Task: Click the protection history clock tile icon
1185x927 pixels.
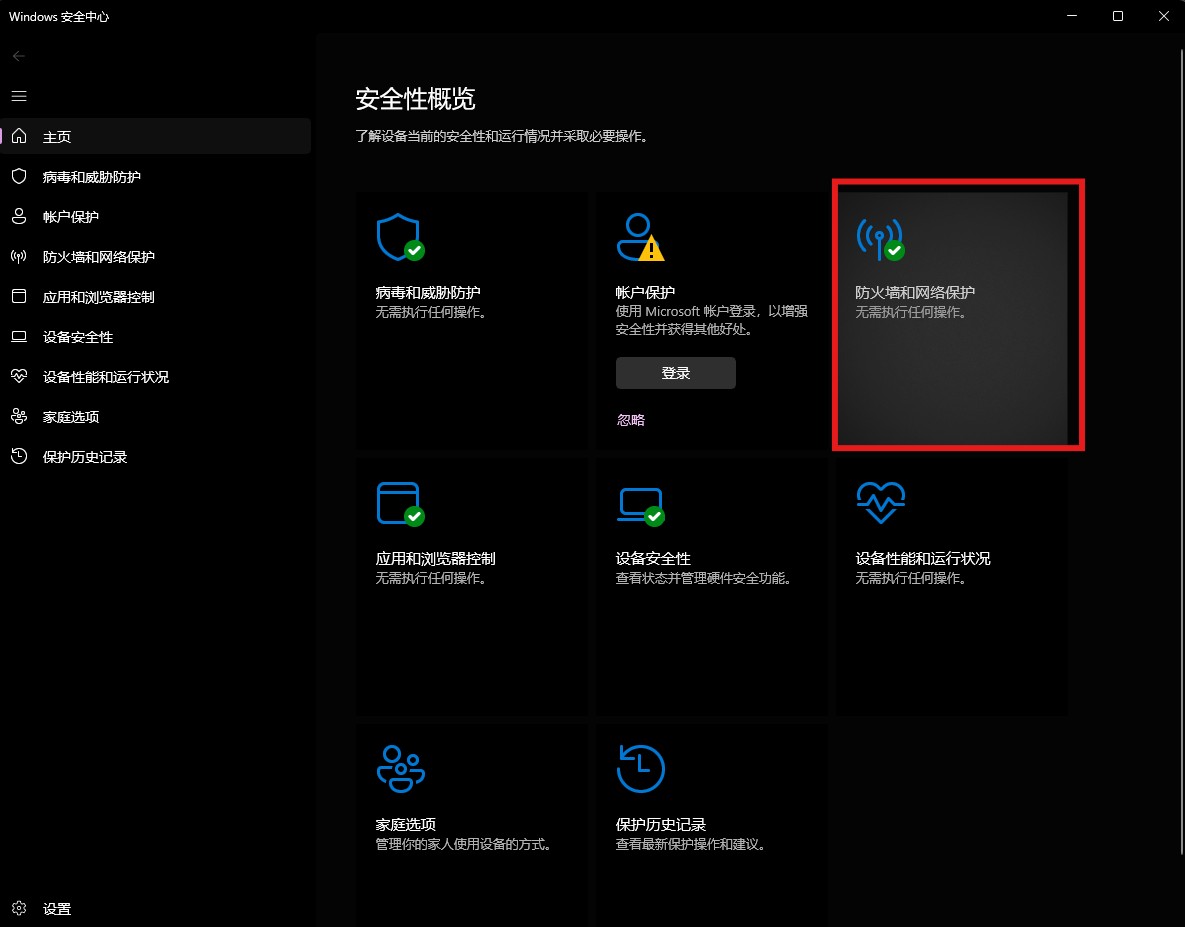Action: [x=640, y=769]
